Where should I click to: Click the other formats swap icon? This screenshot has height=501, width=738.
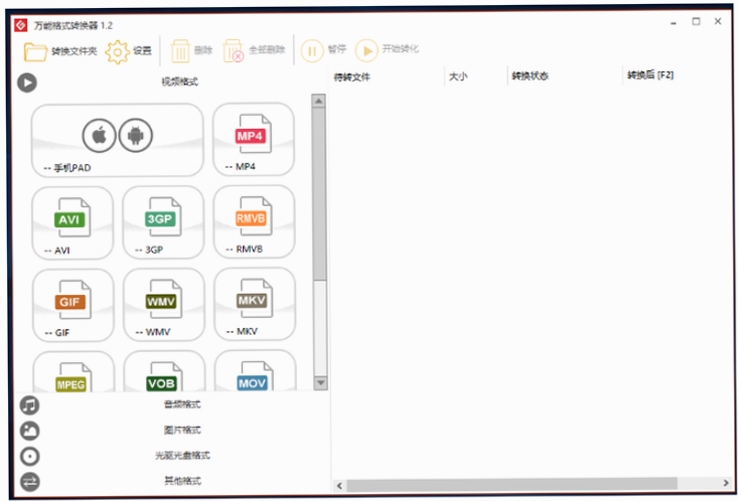pyautogui.click(x=30, y=482)
